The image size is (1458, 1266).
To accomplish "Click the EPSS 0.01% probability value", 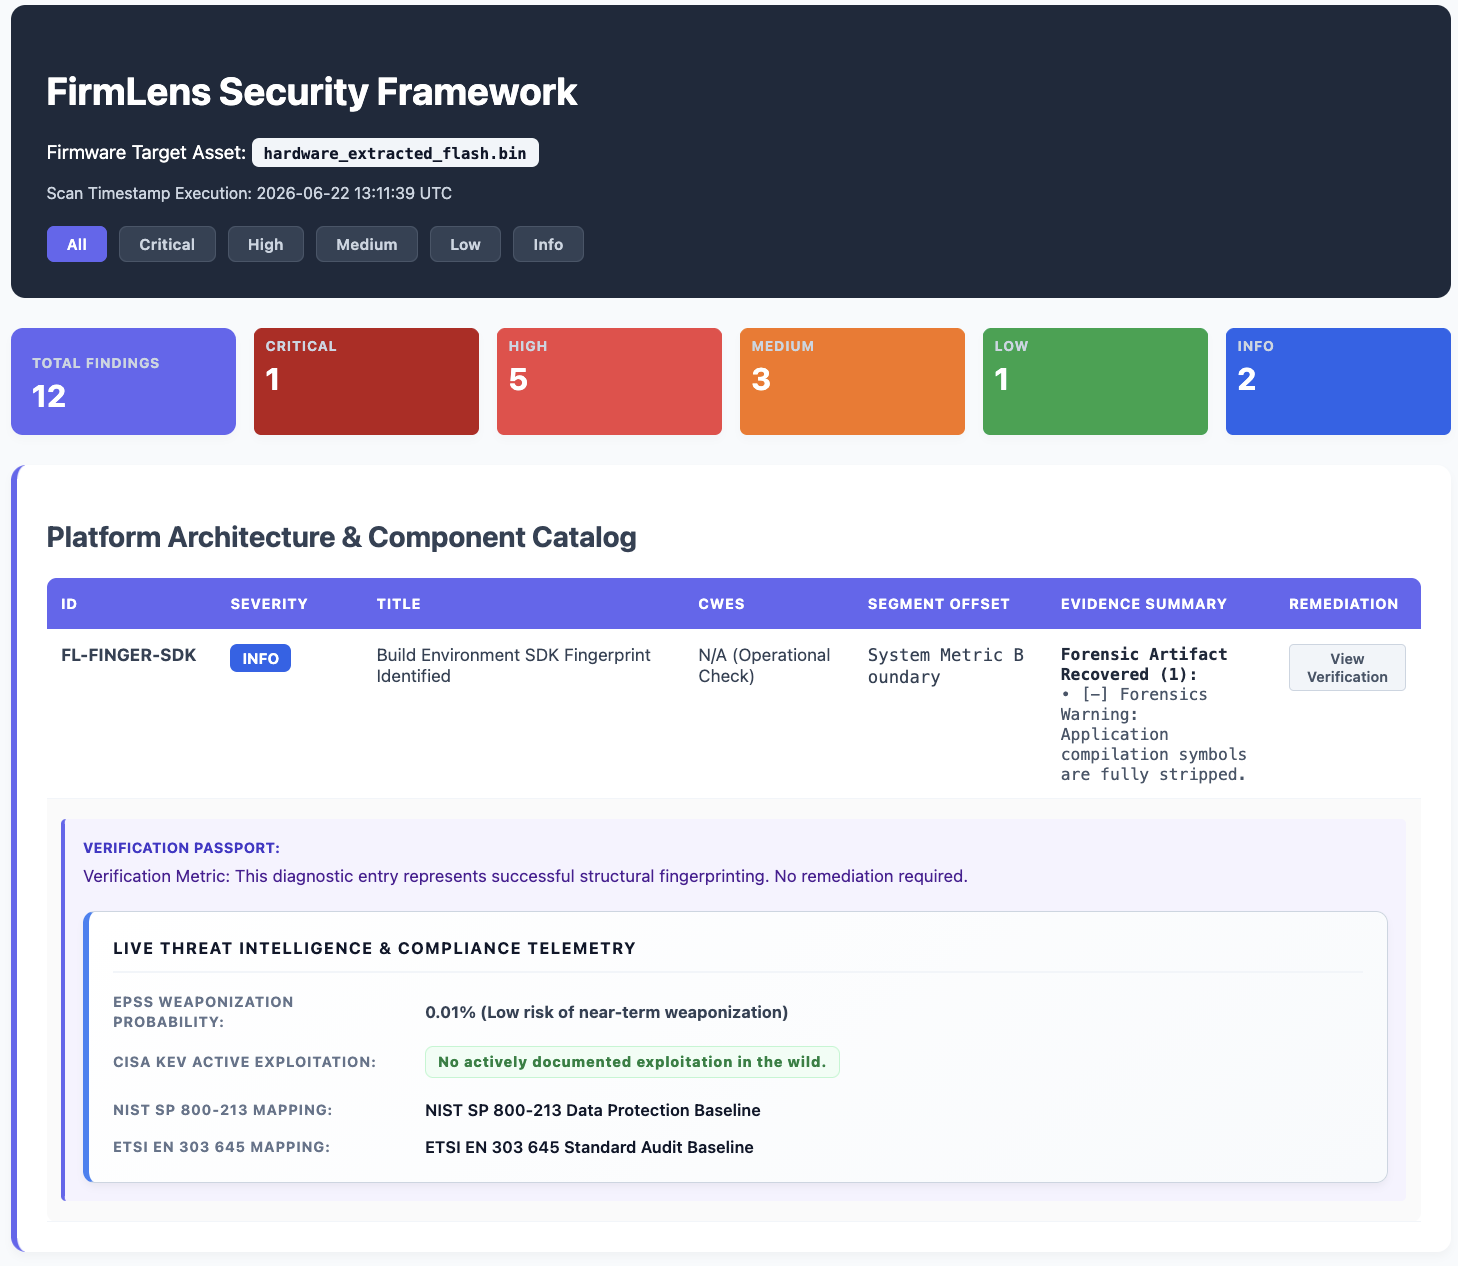I will point(606,1012).
